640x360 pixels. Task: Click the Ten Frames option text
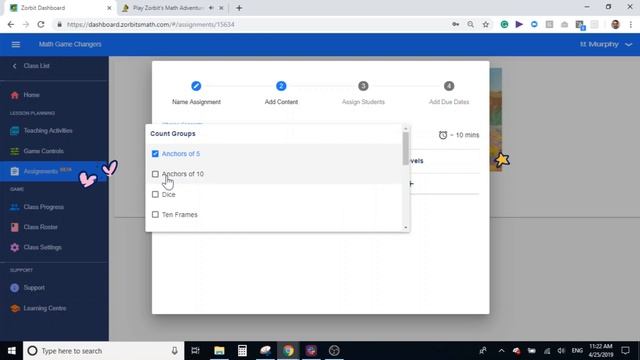(180, 215)
